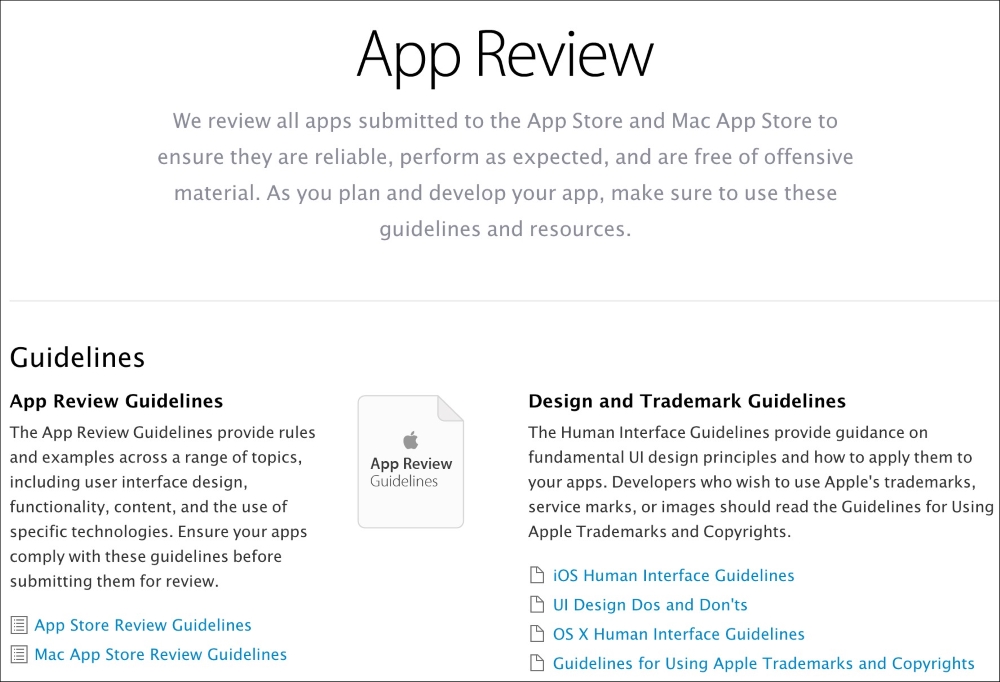This screenshot has height=682, width=1000.
Task: Click the page icon beside UI Design Dos and Don'ts
Action: pos(537,605)
